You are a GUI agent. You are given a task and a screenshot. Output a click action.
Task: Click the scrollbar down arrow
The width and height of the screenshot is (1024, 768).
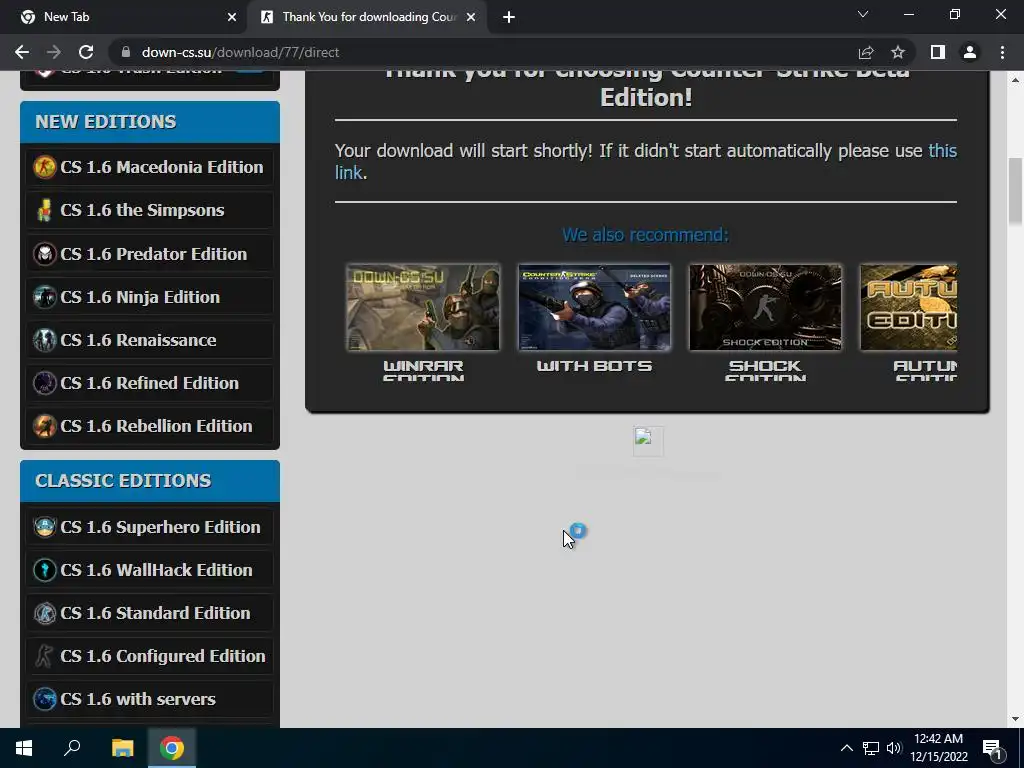[x=1015, y=719]
